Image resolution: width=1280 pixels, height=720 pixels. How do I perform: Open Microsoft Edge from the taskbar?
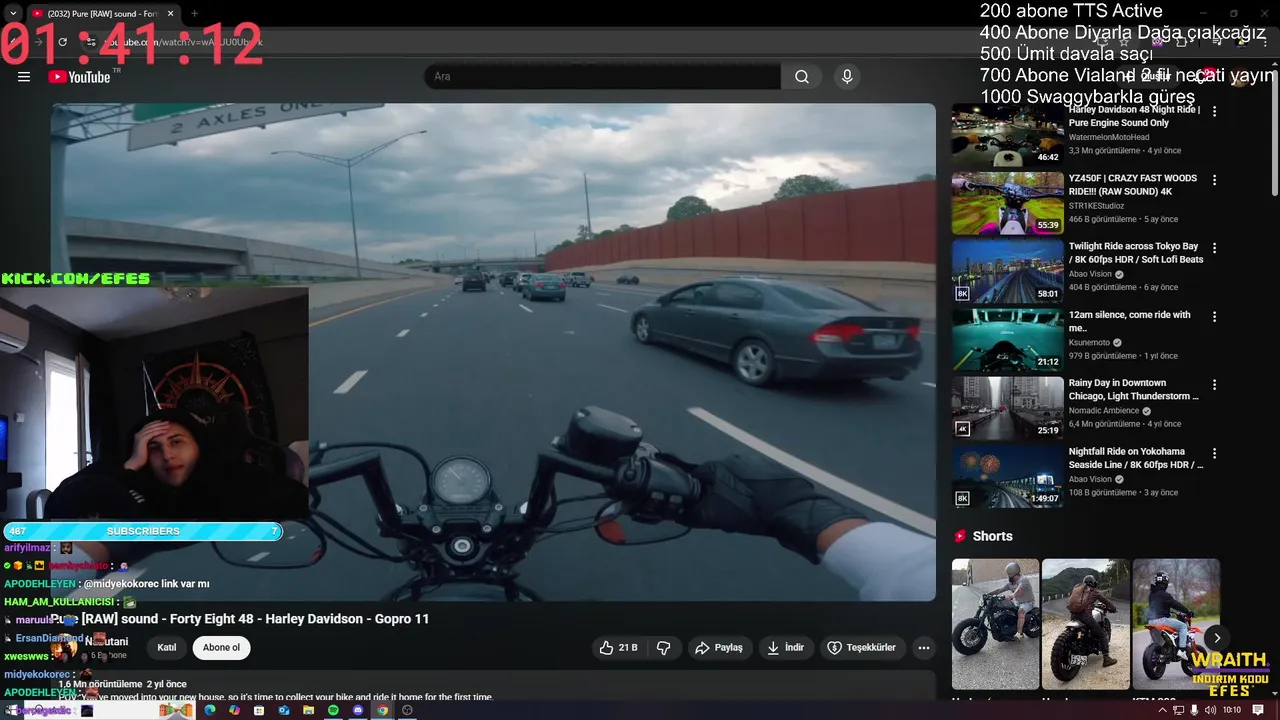210,710
